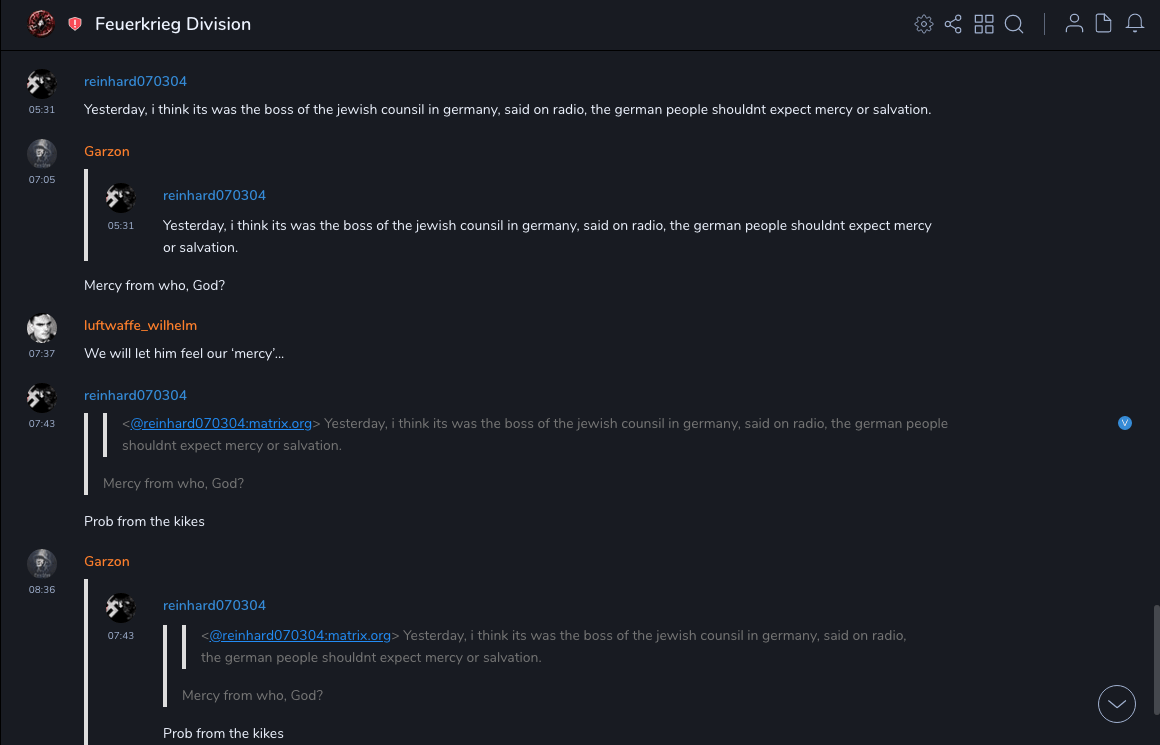The width and height of the screenshot is (1160, 745).
Task: Open luftwaffe_wilhelm's profile name
Action: pyautogui.click(x=140, y=325)
